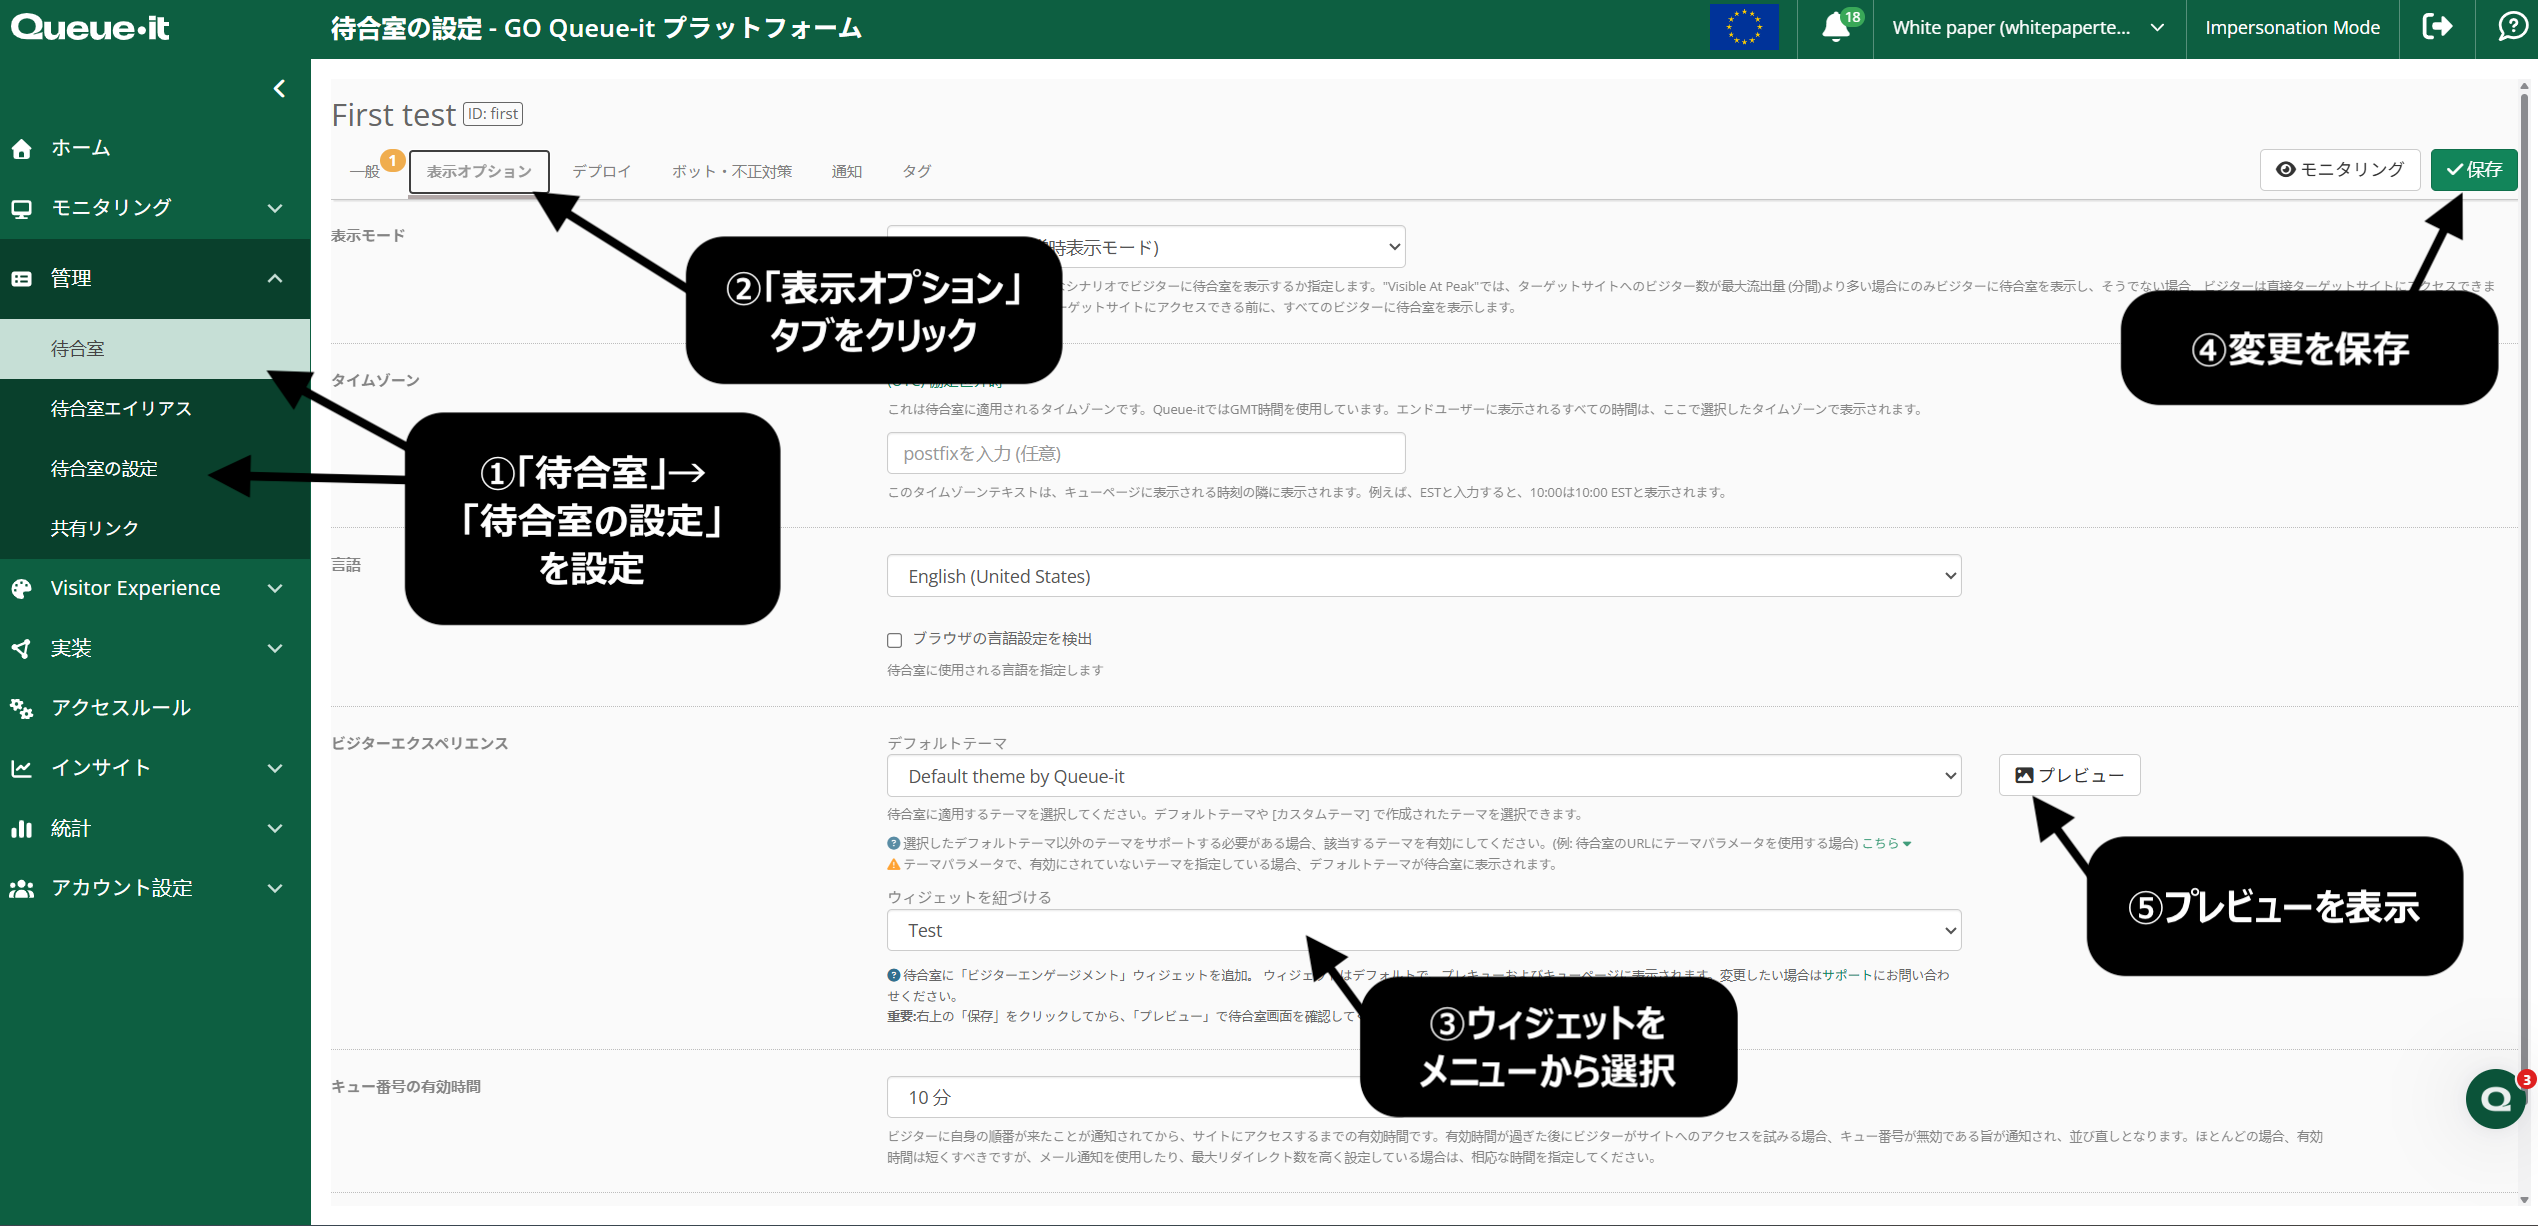The height and width of the screenshot is (1226, 2538).
Task: Click the notification bell icon
Action: coord(1835,27)
